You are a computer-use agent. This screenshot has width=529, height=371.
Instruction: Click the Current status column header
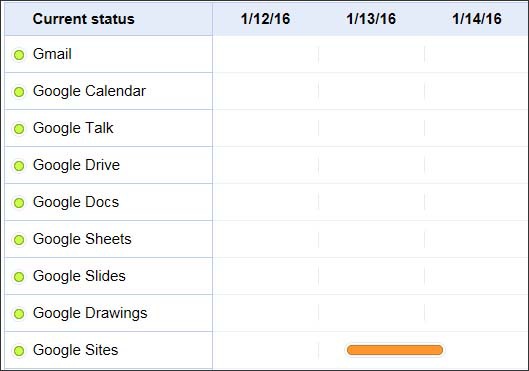click(x=83, y=19)
